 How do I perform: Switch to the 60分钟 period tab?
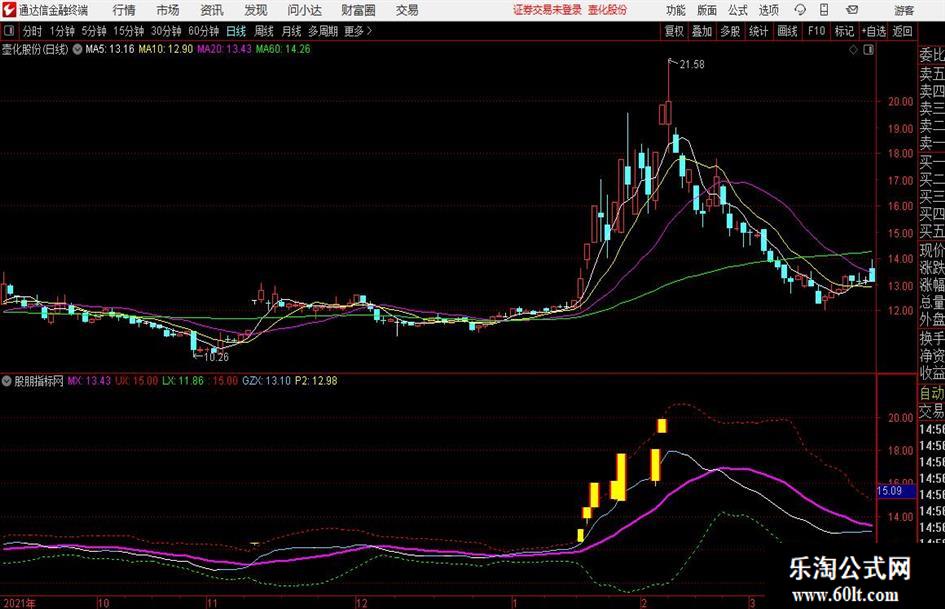pos(204,31)
